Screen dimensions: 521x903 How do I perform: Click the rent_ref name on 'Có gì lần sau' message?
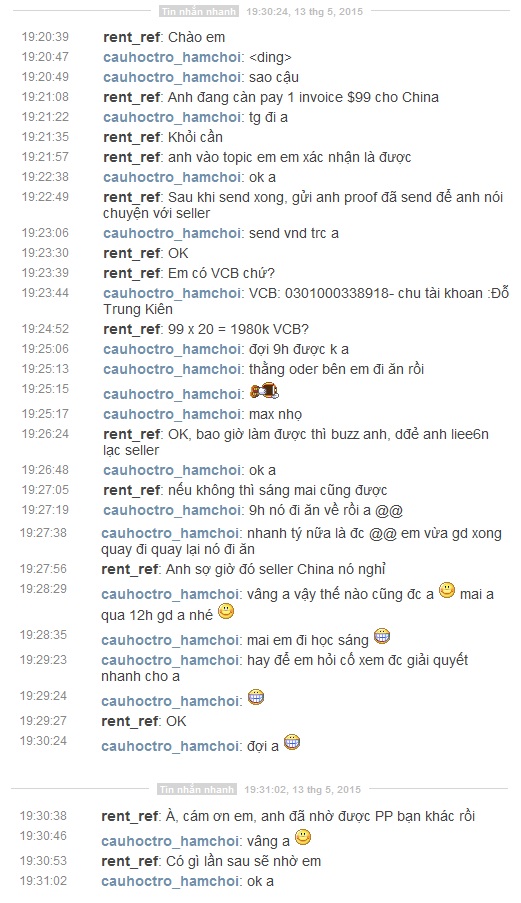129,862
